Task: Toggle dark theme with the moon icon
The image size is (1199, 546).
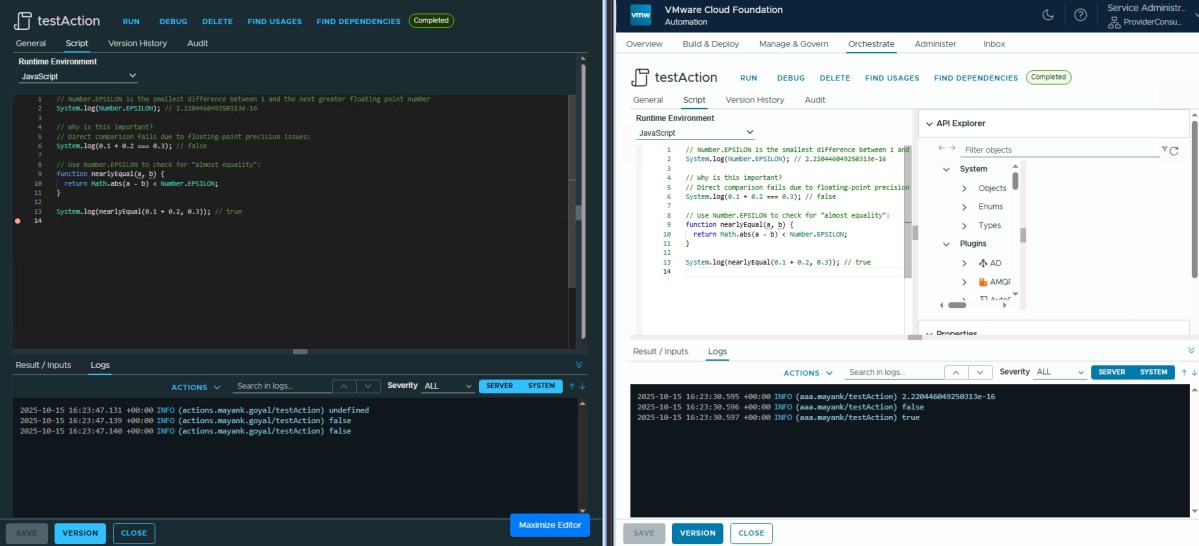Action: point(1048,15)
